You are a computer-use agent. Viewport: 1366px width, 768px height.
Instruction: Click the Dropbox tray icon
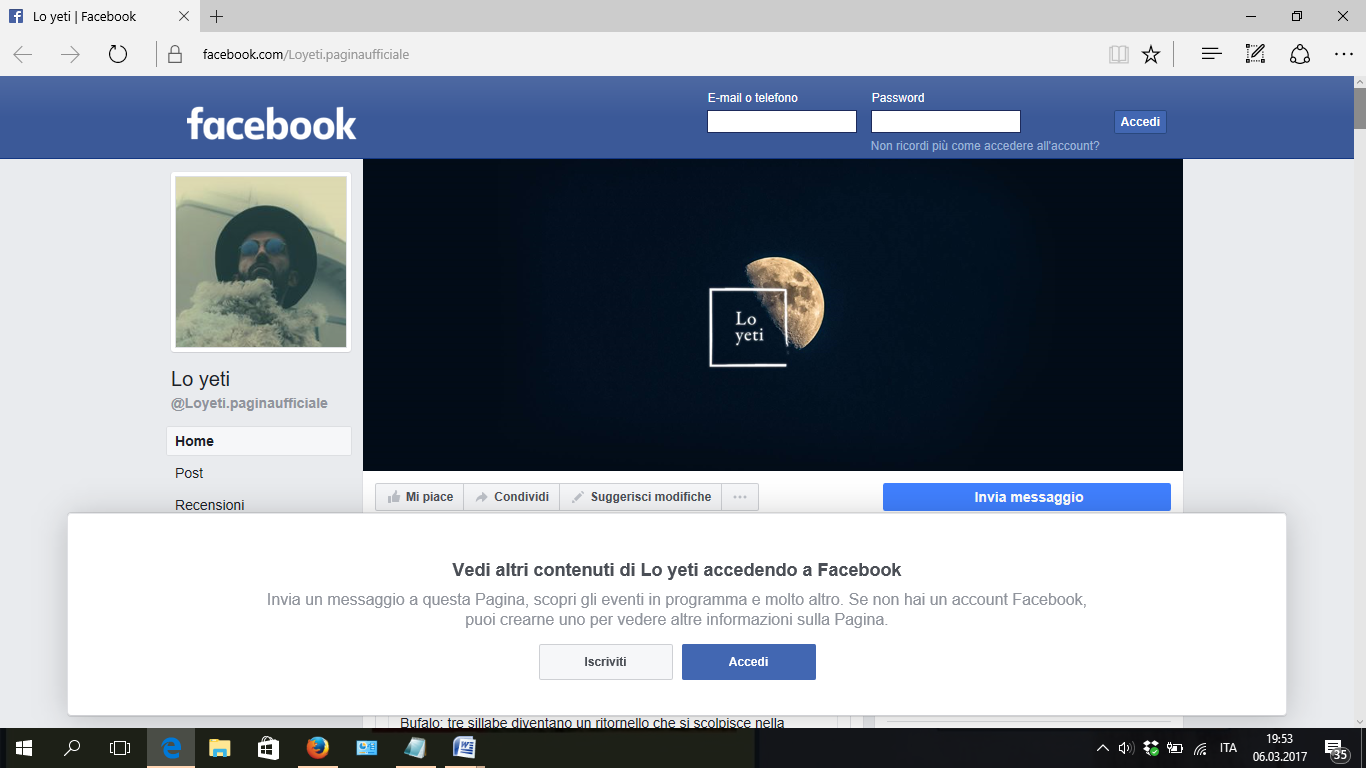click(1151, 748)
